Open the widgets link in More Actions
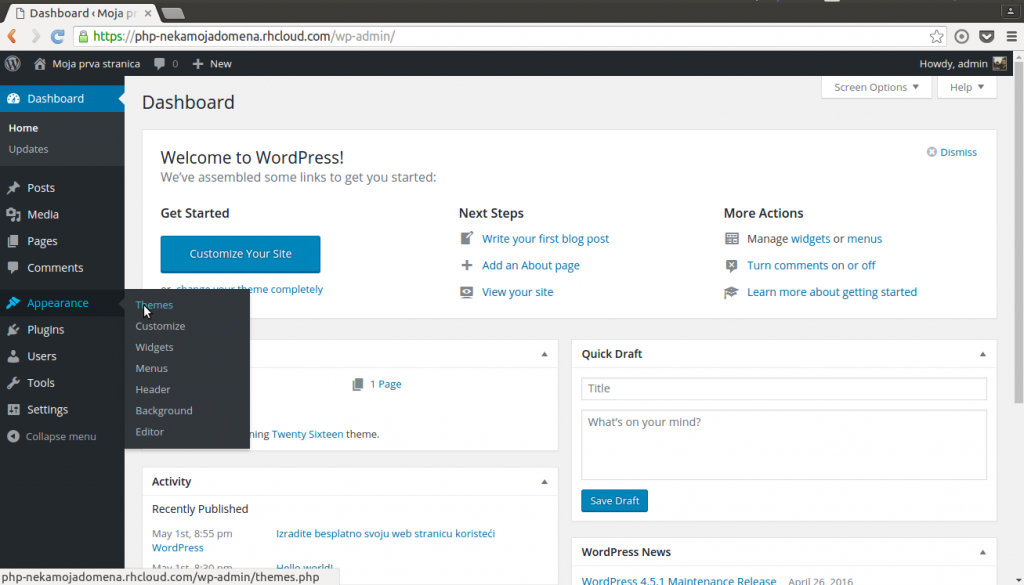The image size is (1024, 585). click(810, 239)
